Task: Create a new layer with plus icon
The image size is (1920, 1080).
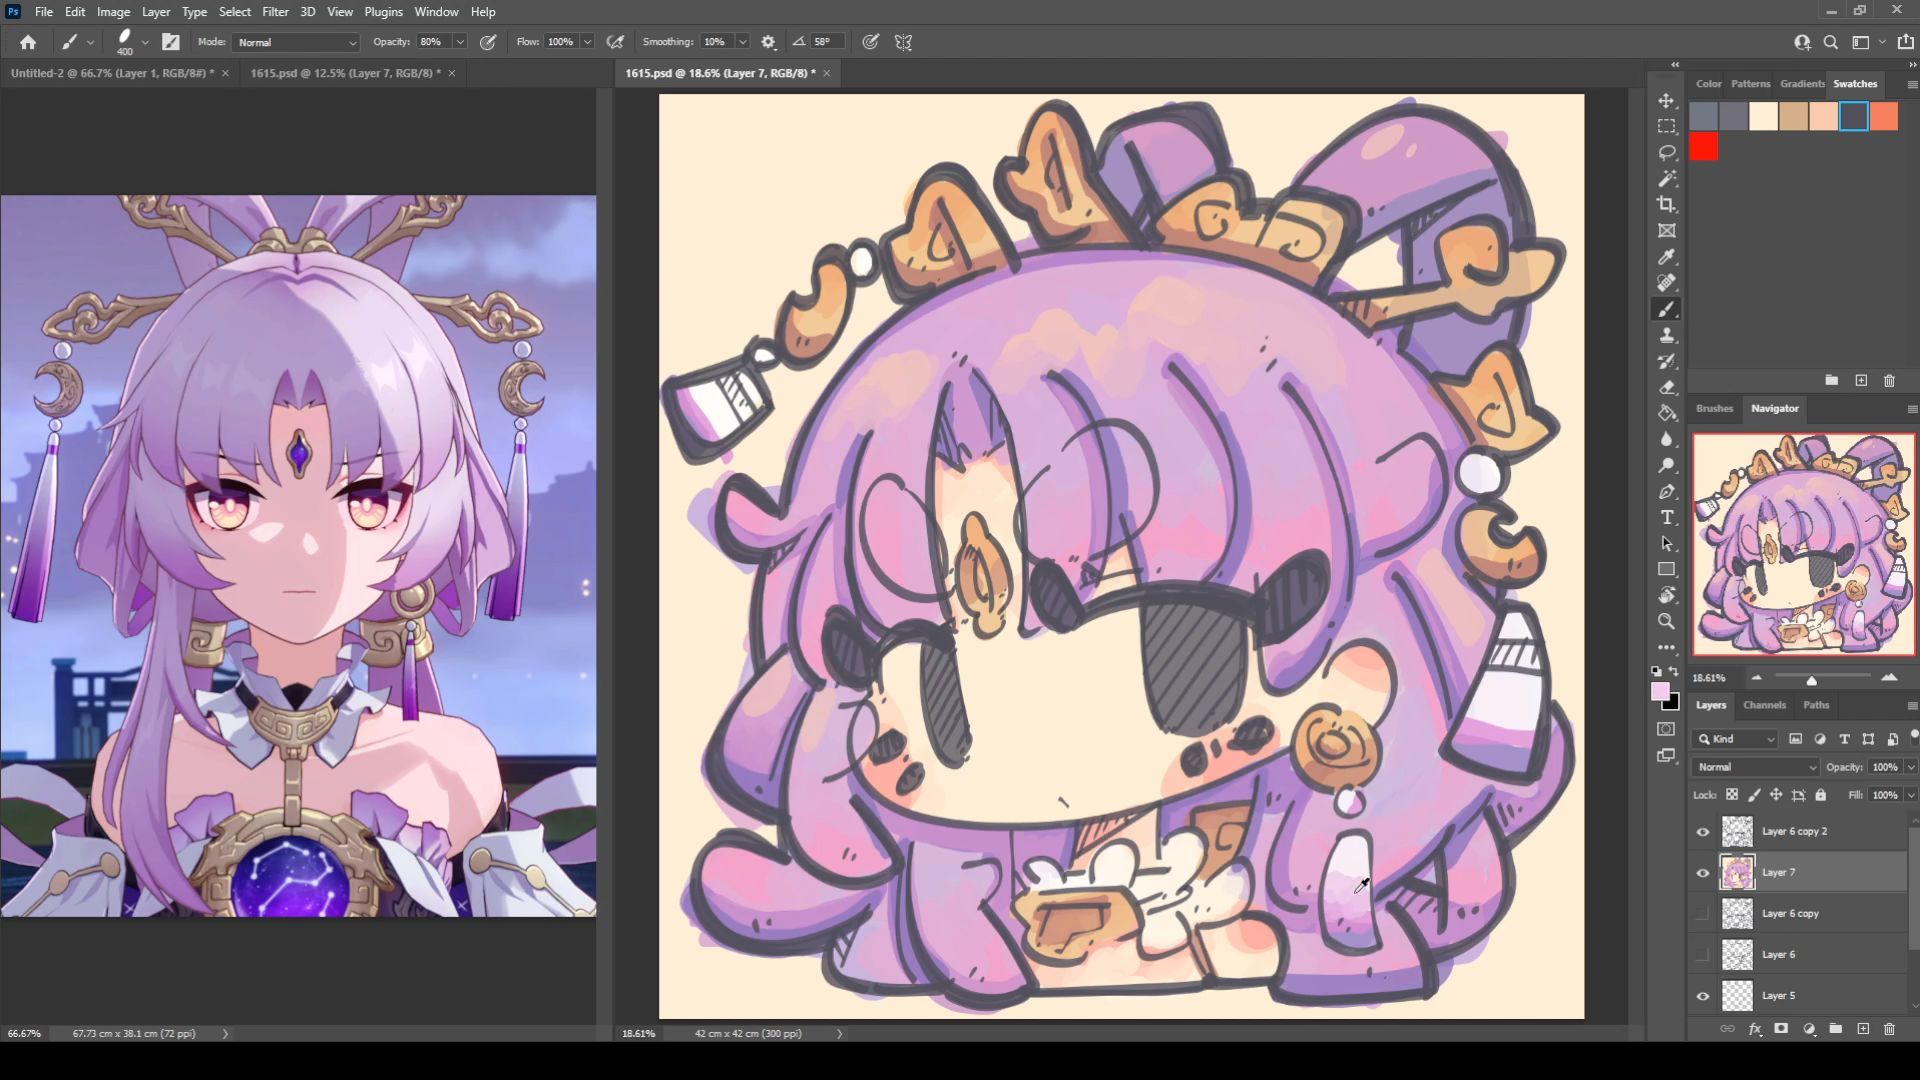Action: (1863, 1028)
